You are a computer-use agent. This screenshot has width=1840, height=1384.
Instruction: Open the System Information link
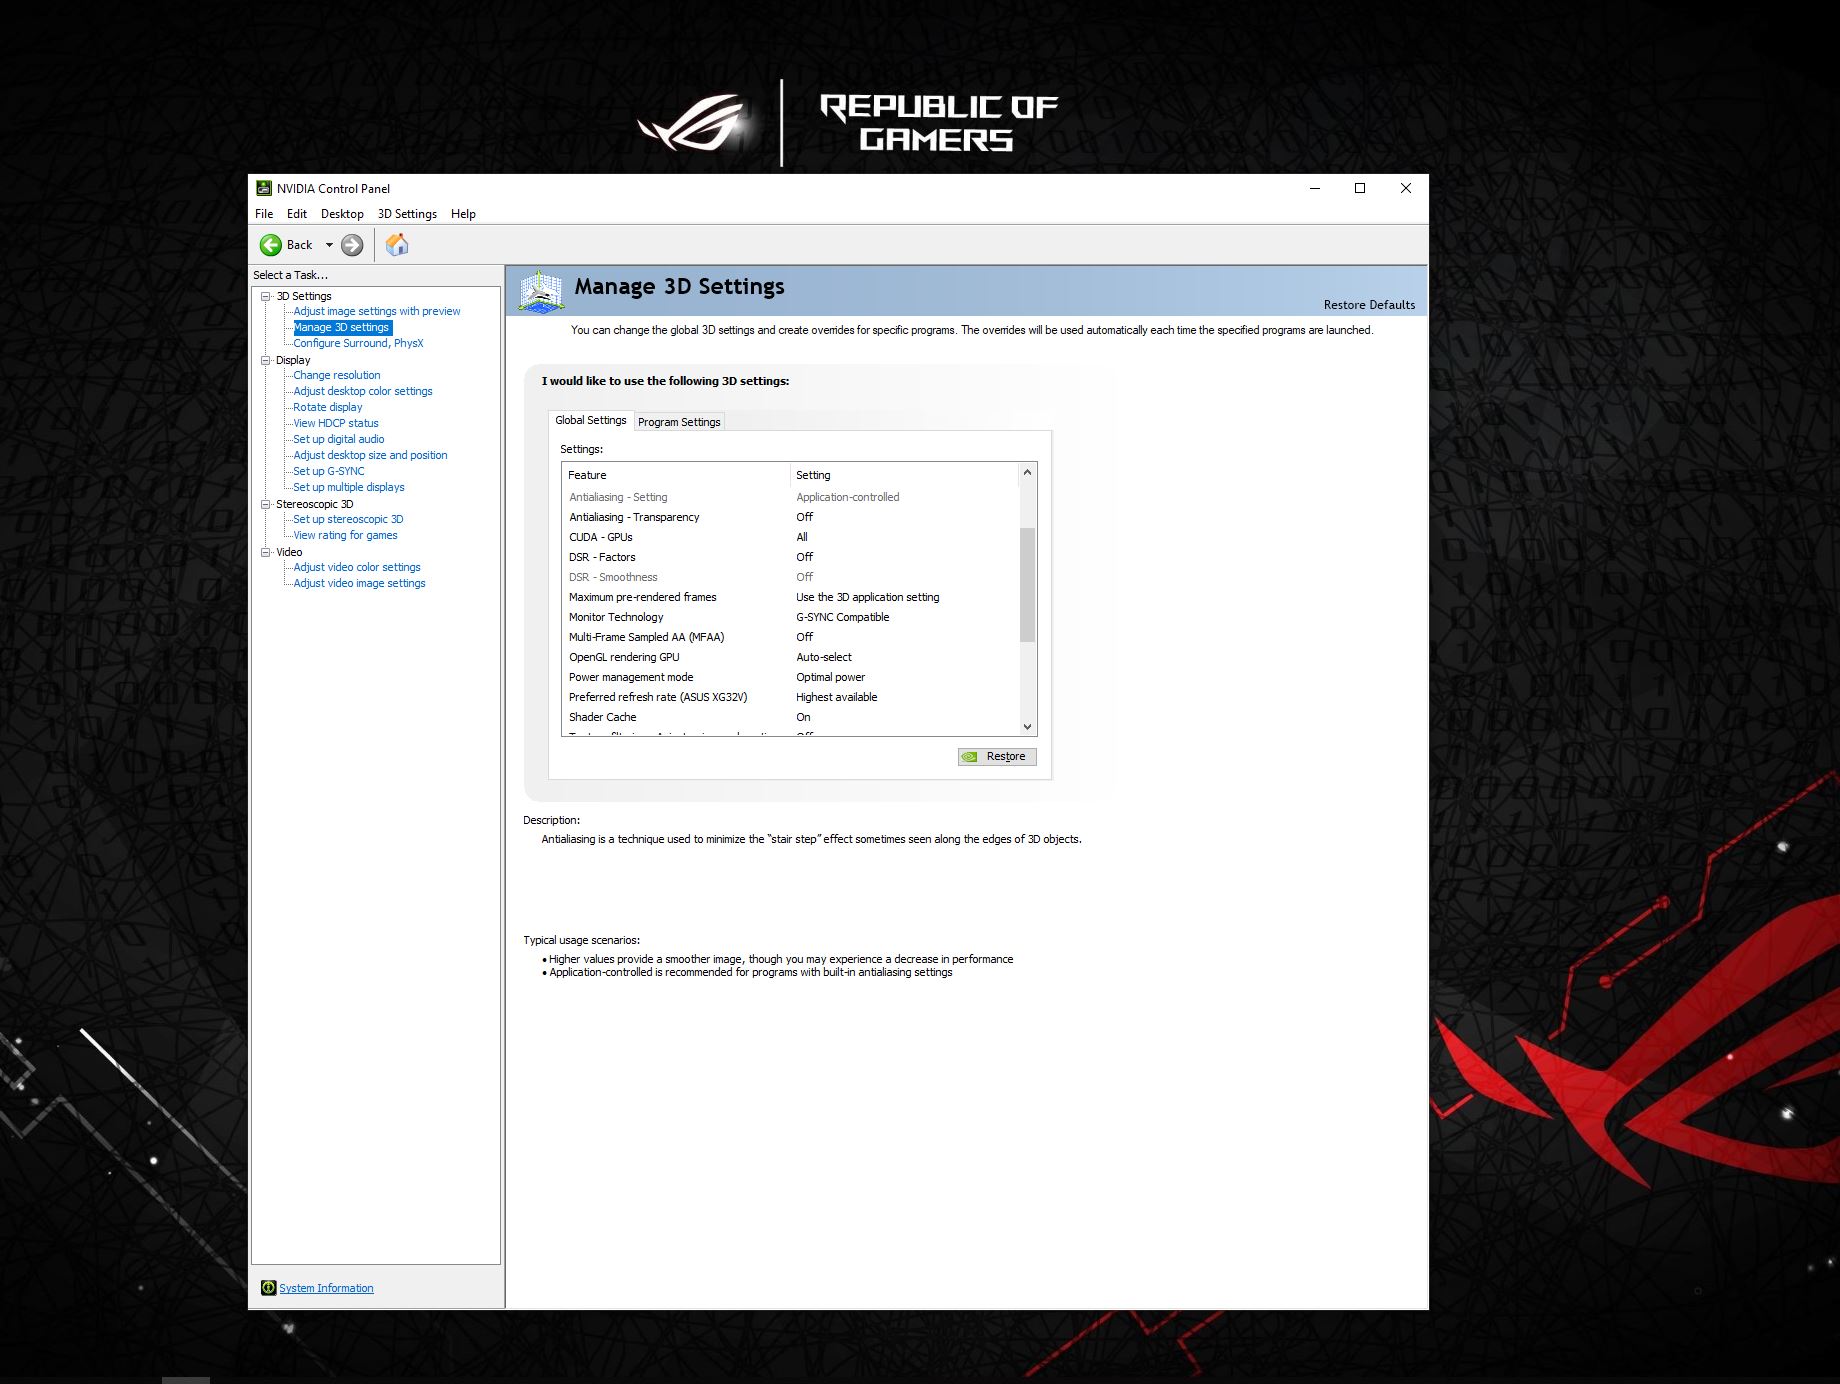[x=326, y=1288]
